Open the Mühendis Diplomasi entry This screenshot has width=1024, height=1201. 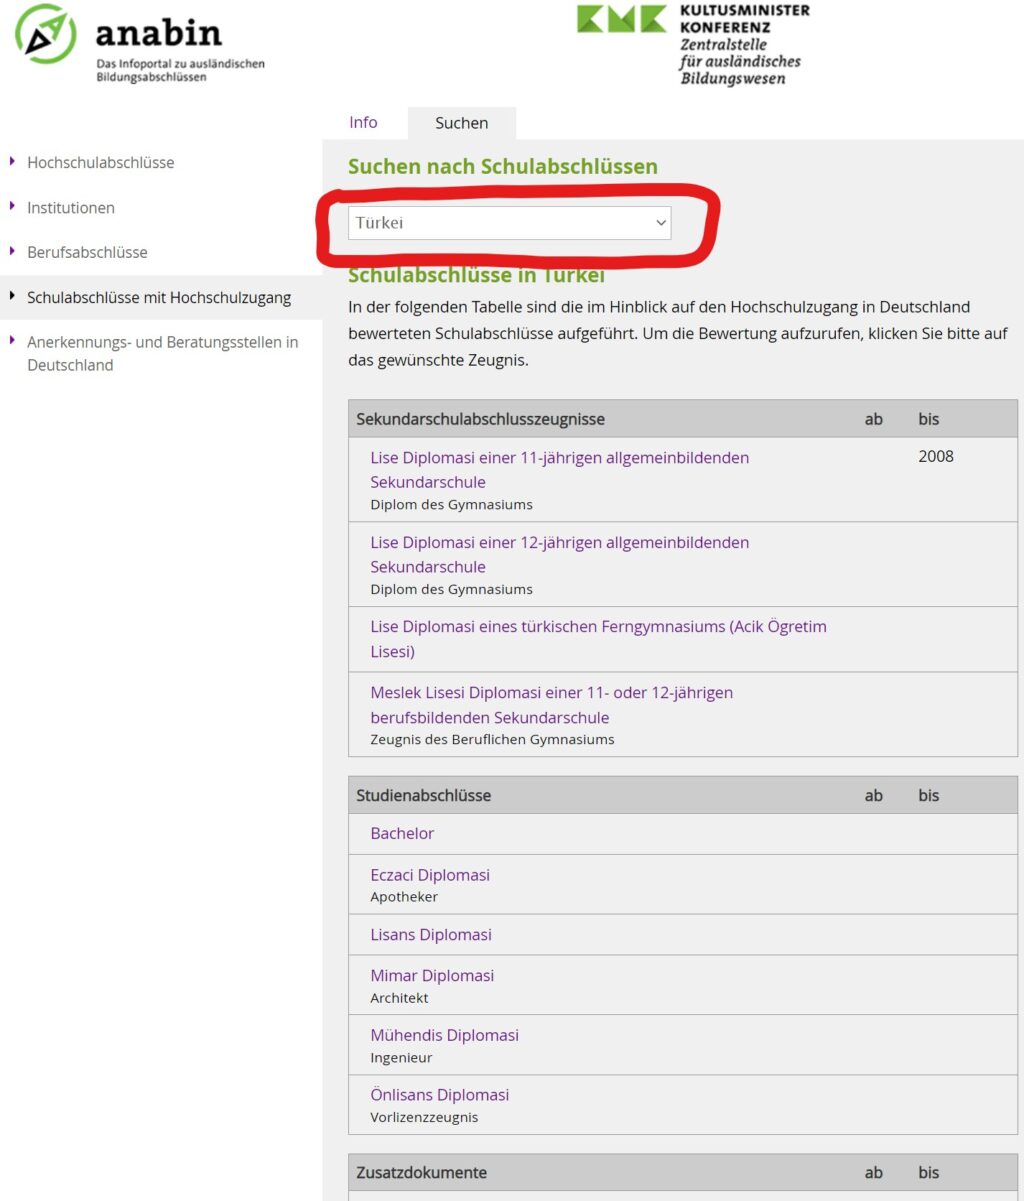443,1035
